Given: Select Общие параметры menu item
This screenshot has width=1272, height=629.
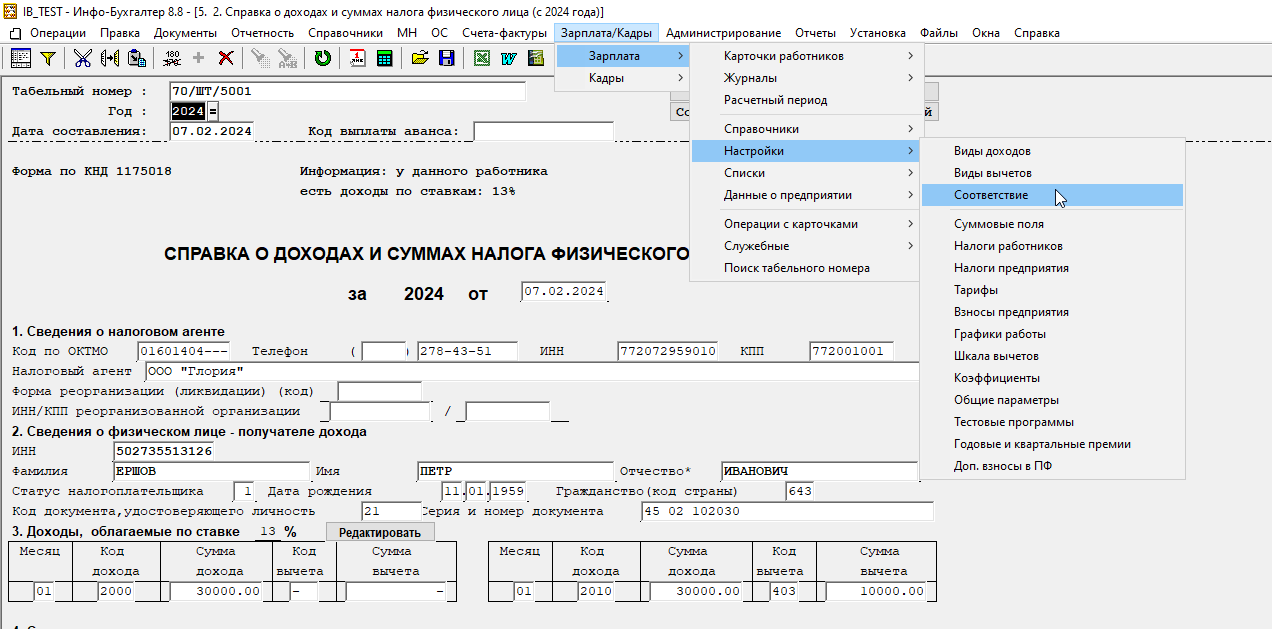Looking at the screenshot, I should (1052, 400).
